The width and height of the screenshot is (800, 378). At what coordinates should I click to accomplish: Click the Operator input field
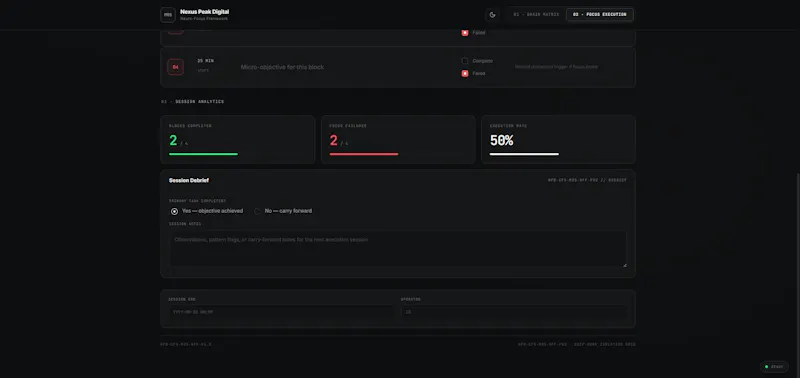coord(514,312)
